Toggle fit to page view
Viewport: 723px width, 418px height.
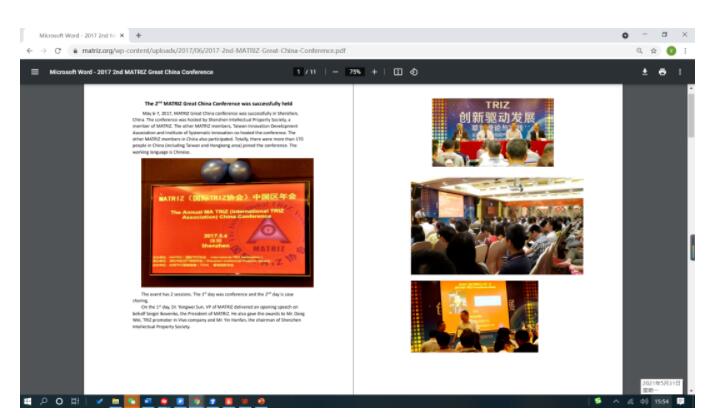point(398,72)
